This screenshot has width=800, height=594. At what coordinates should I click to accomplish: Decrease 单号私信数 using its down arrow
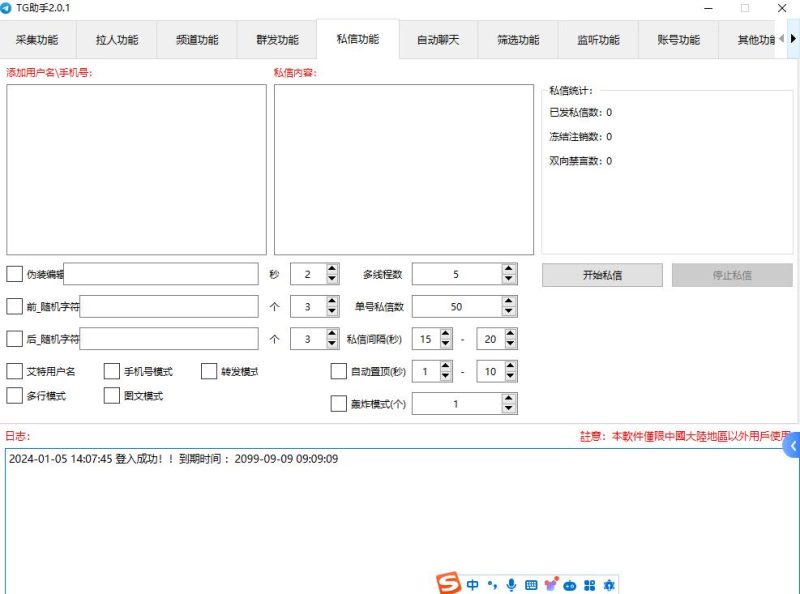507,311
